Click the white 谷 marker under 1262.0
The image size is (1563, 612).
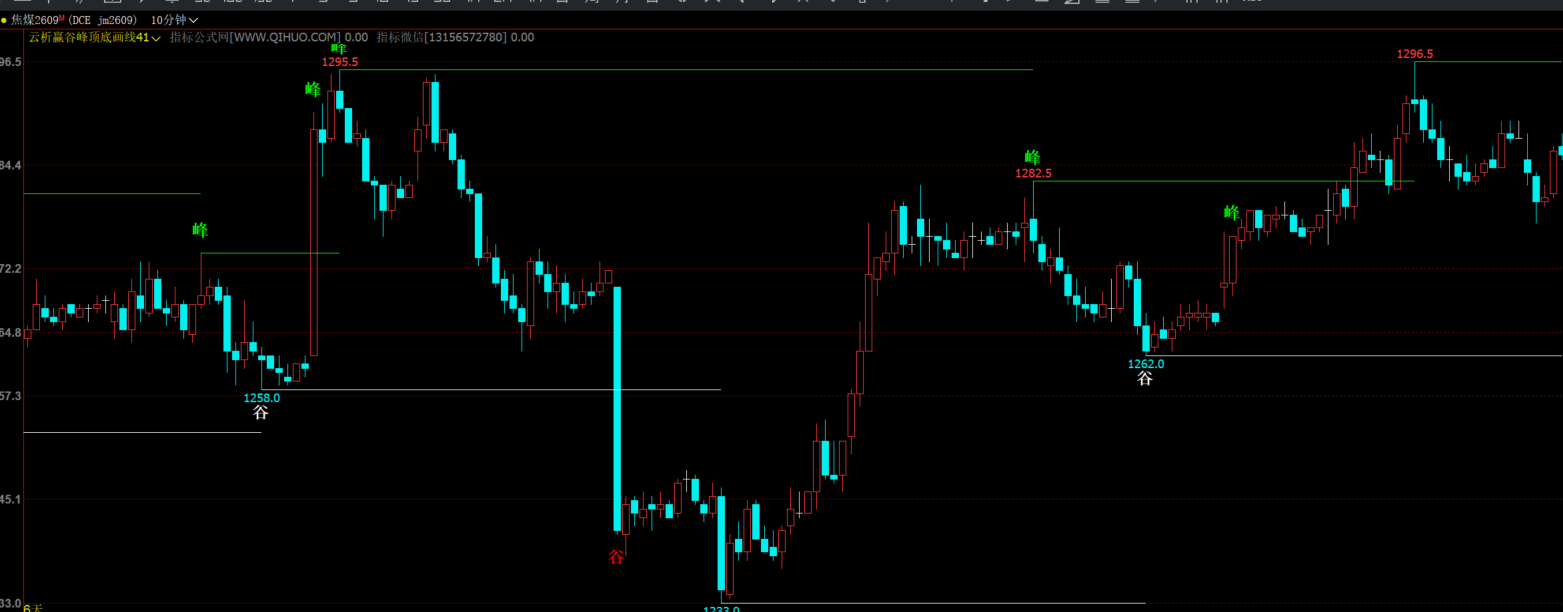[x=1145, y=379]
